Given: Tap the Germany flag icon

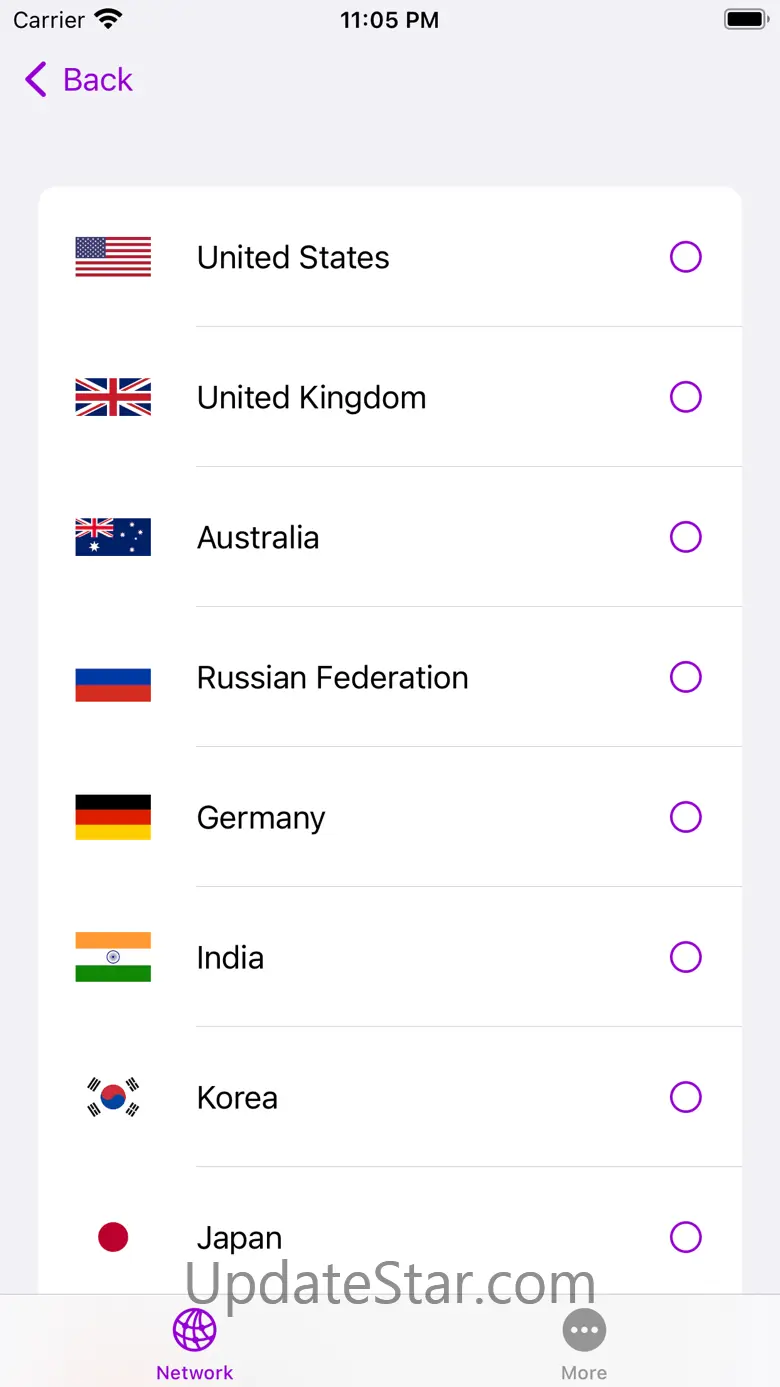Looking at the screenshot, I should coord(113,817).
